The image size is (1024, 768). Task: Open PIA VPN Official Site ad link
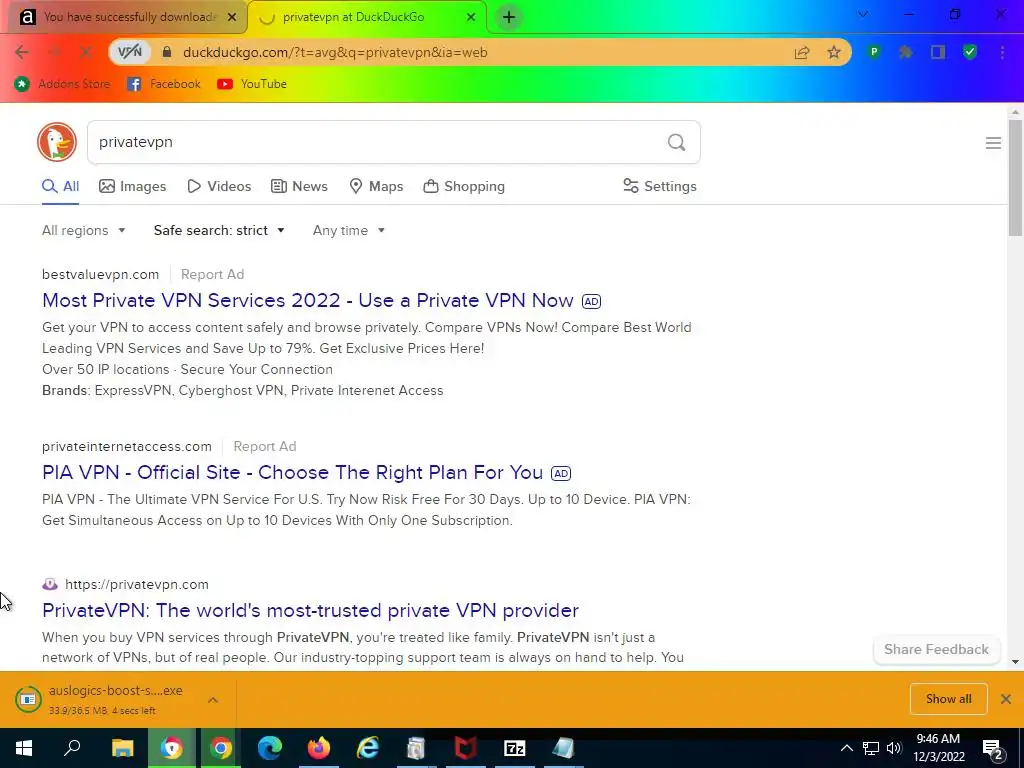(293, 472)
